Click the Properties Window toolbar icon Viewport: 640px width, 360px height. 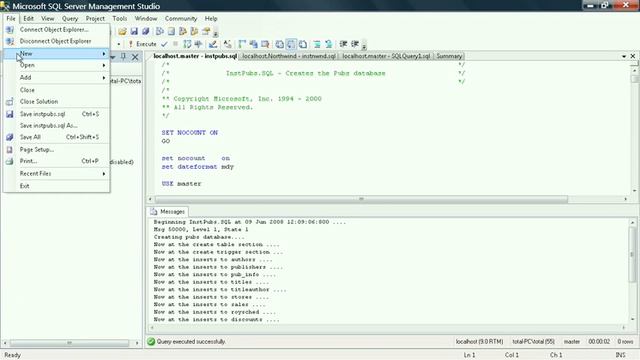pyautogui.click(x=206, y=31)
